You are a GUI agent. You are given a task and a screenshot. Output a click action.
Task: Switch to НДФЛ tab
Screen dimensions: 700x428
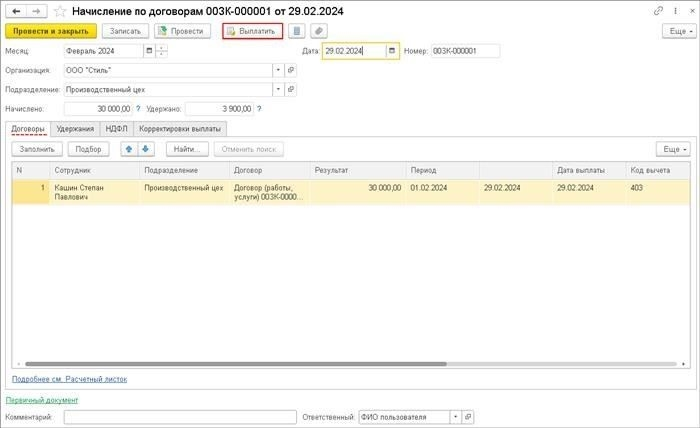(117, 129)
